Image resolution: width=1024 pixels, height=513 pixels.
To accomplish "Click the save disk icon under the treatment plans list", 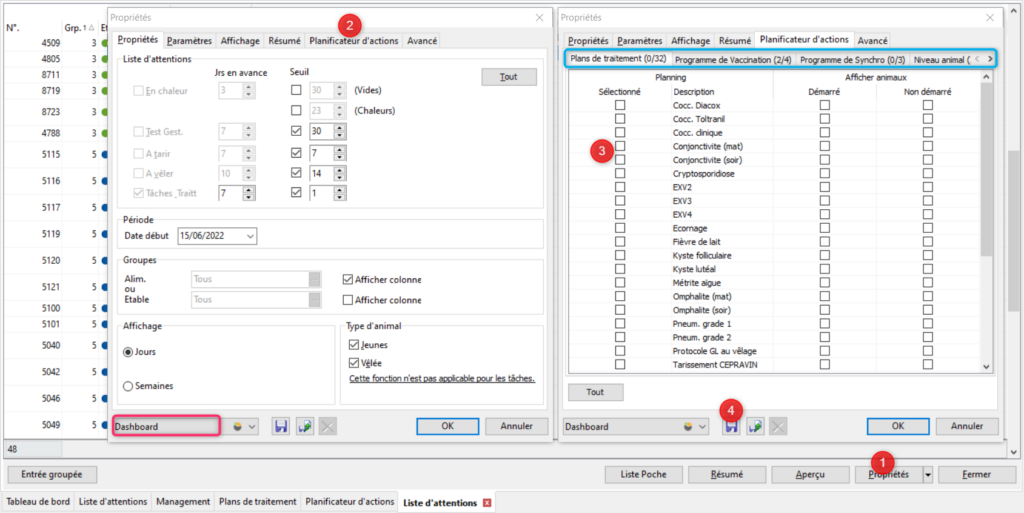I will 731,426.
